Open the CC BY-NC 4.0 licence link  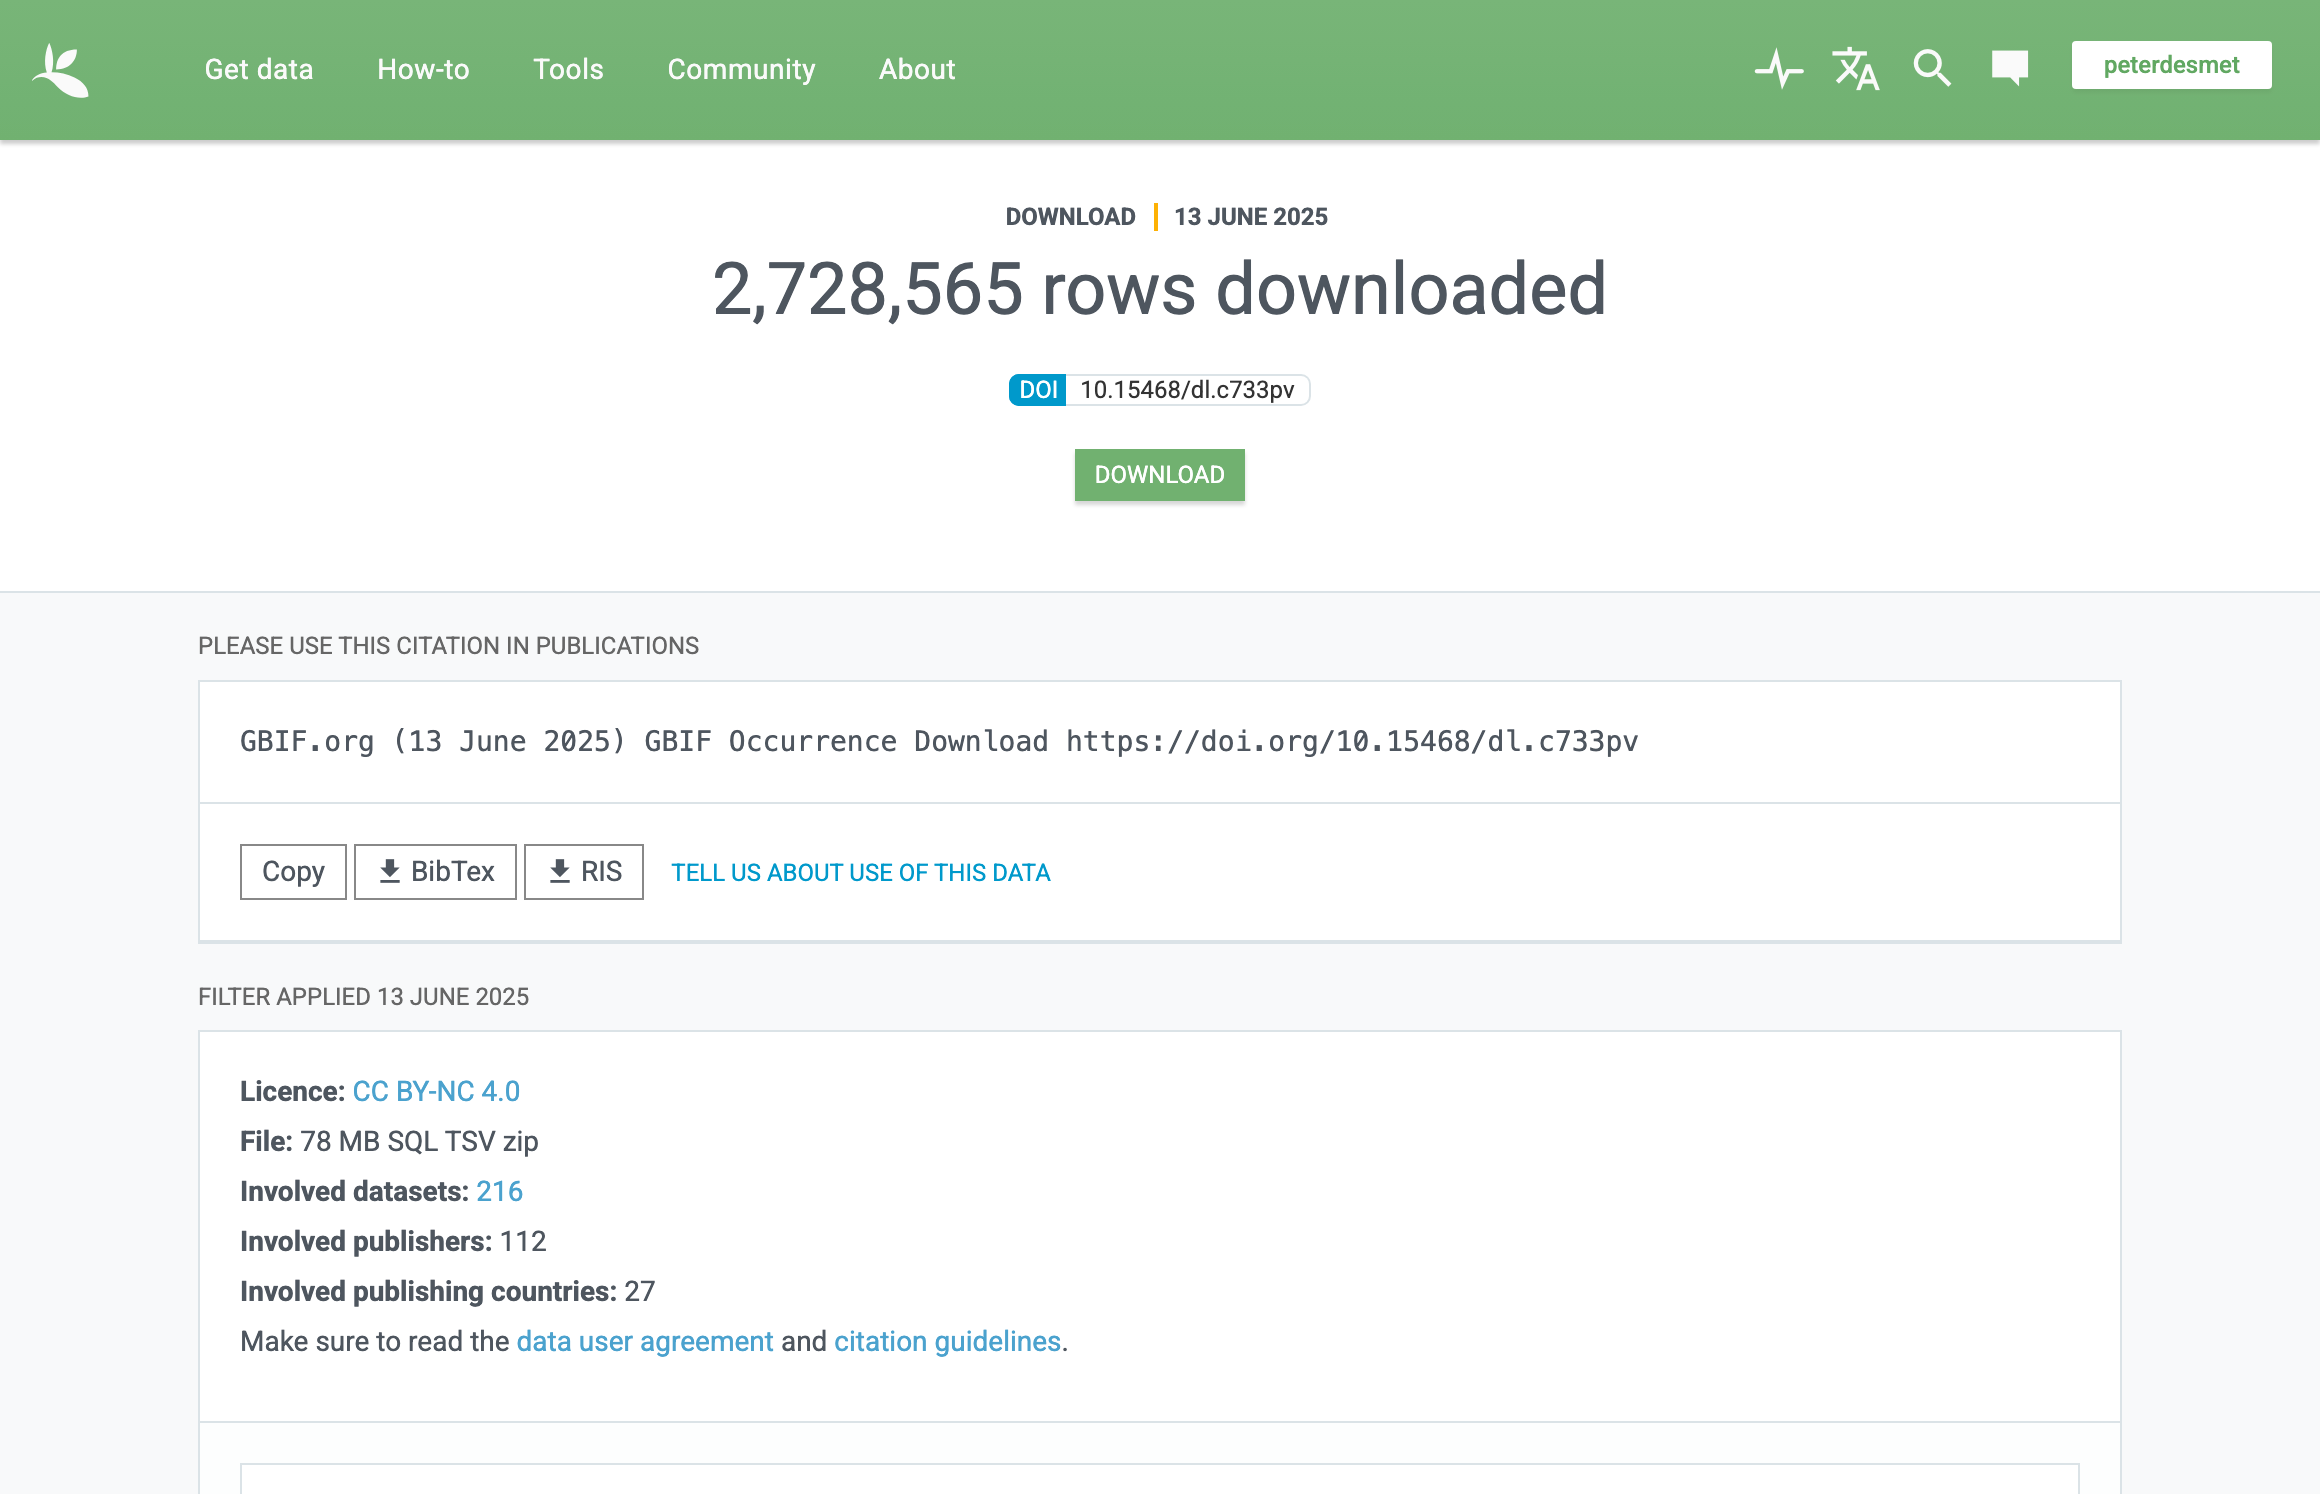point(436,1091)
